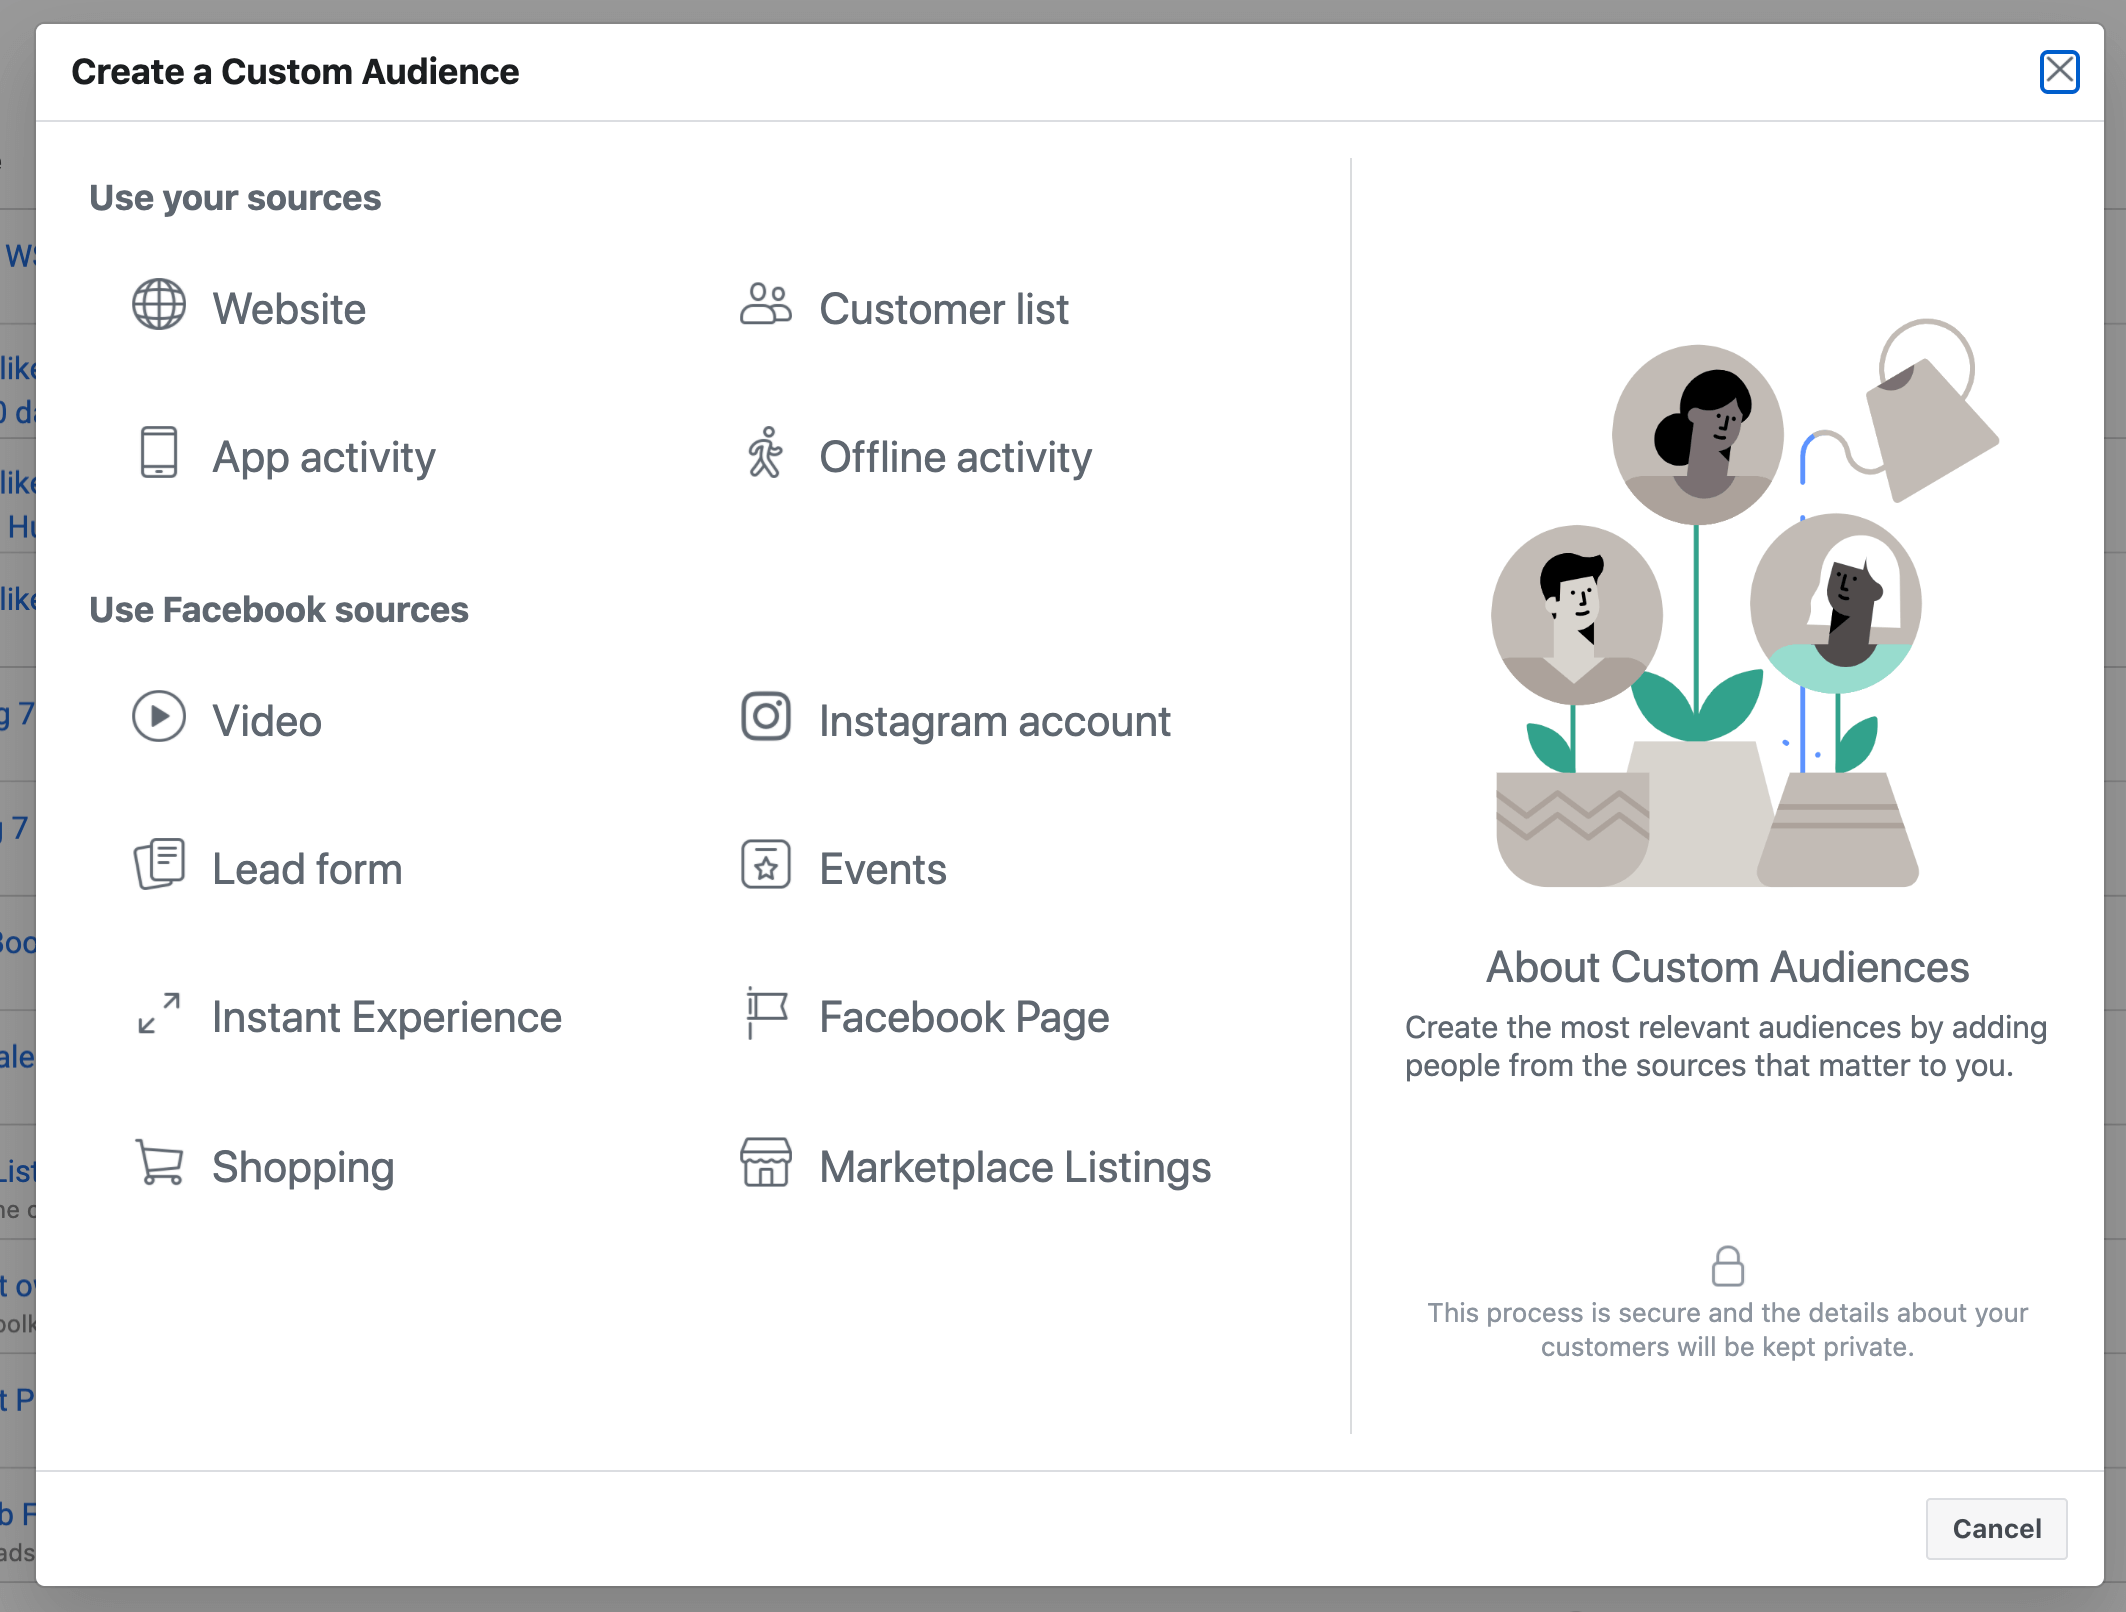
Task: Select the Lead form option
Action: [267, 868]
